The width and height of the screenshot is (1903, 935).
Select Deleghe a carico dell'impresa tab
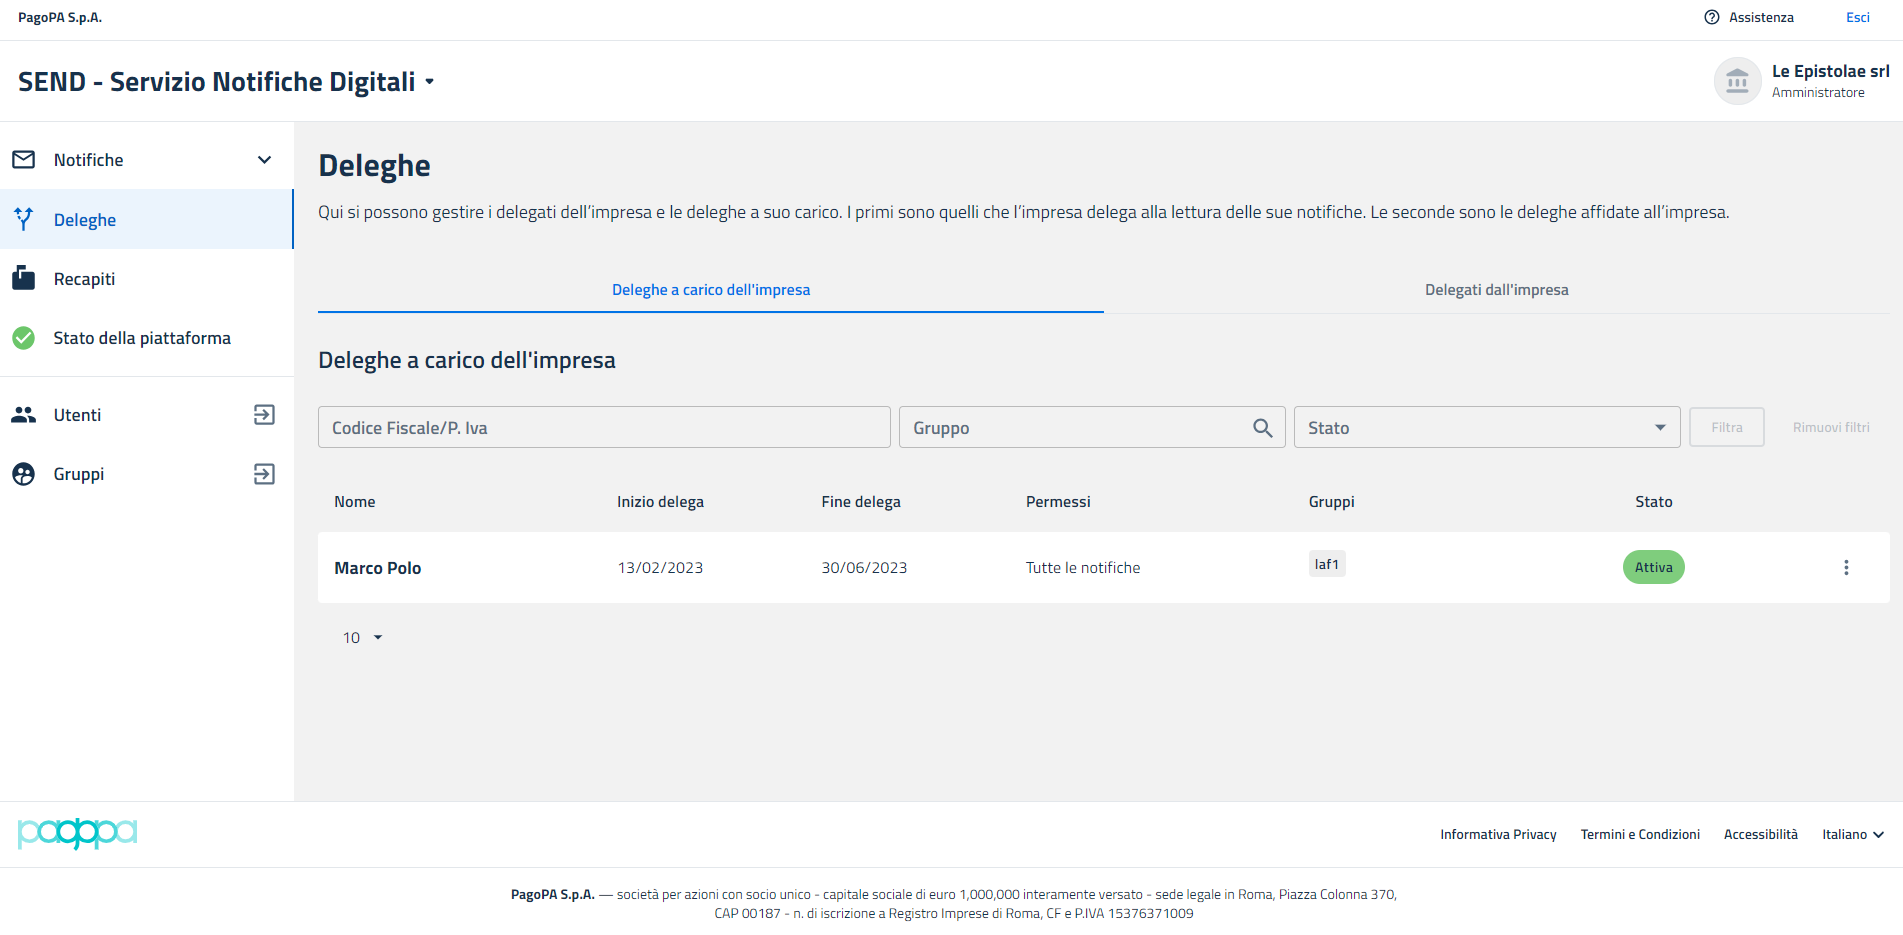[x=711, y=290]
